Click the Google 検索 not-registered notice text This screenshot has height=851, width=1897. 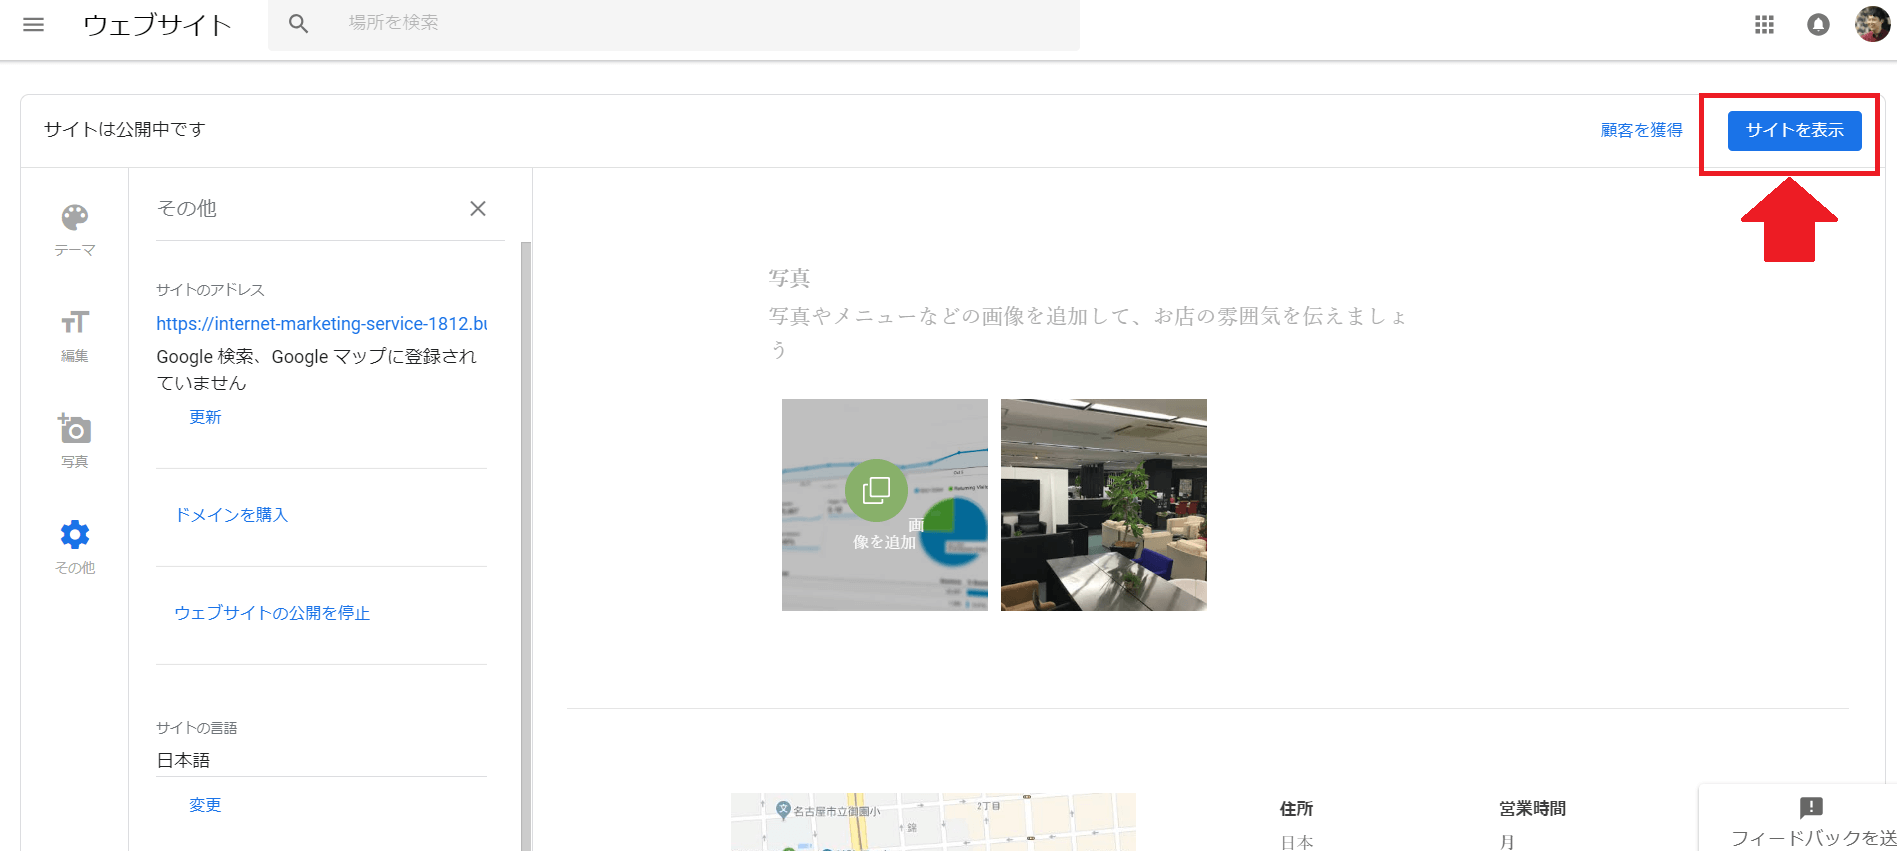click(x=316, y=370)
